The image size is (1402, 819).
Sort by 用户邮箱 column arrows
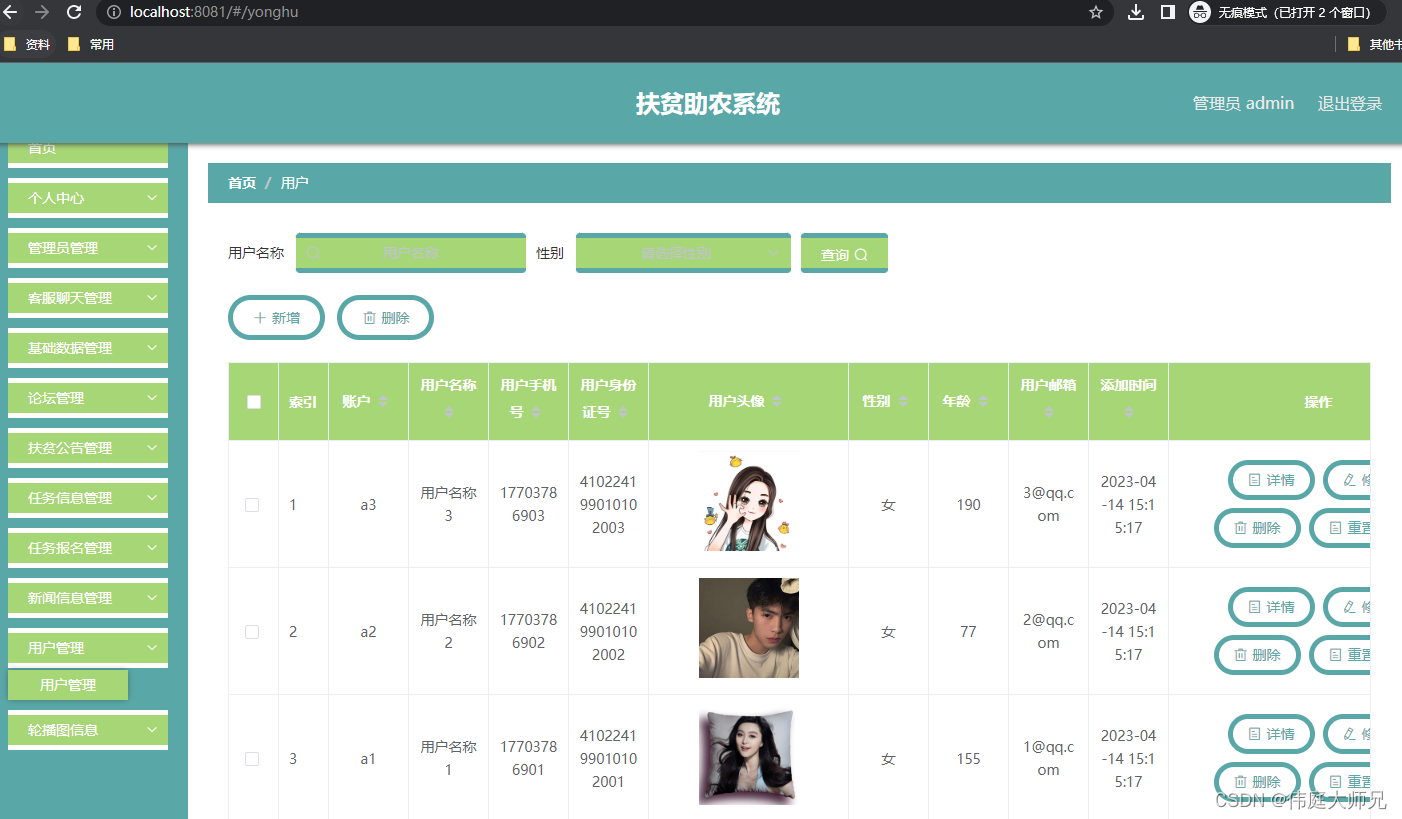pos(1048,411)
